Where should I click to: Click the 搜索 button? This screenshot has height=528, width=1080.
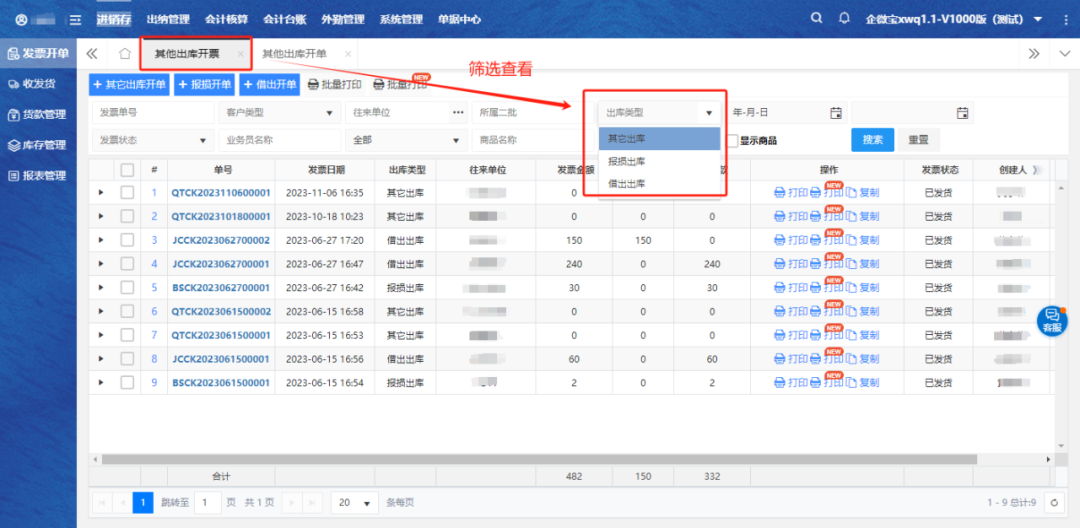(873, 140)
